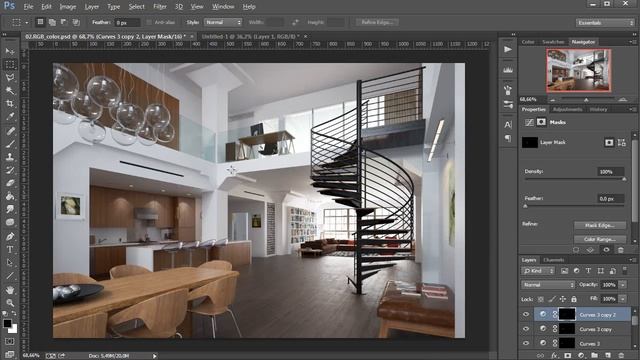Select the Clone Stamp tool
640x360 pixels.
10,157
